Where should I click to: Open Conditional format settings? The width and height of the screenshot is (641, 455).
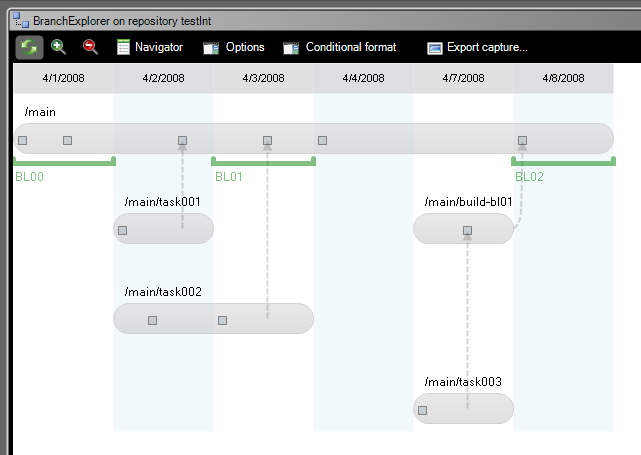340,47
